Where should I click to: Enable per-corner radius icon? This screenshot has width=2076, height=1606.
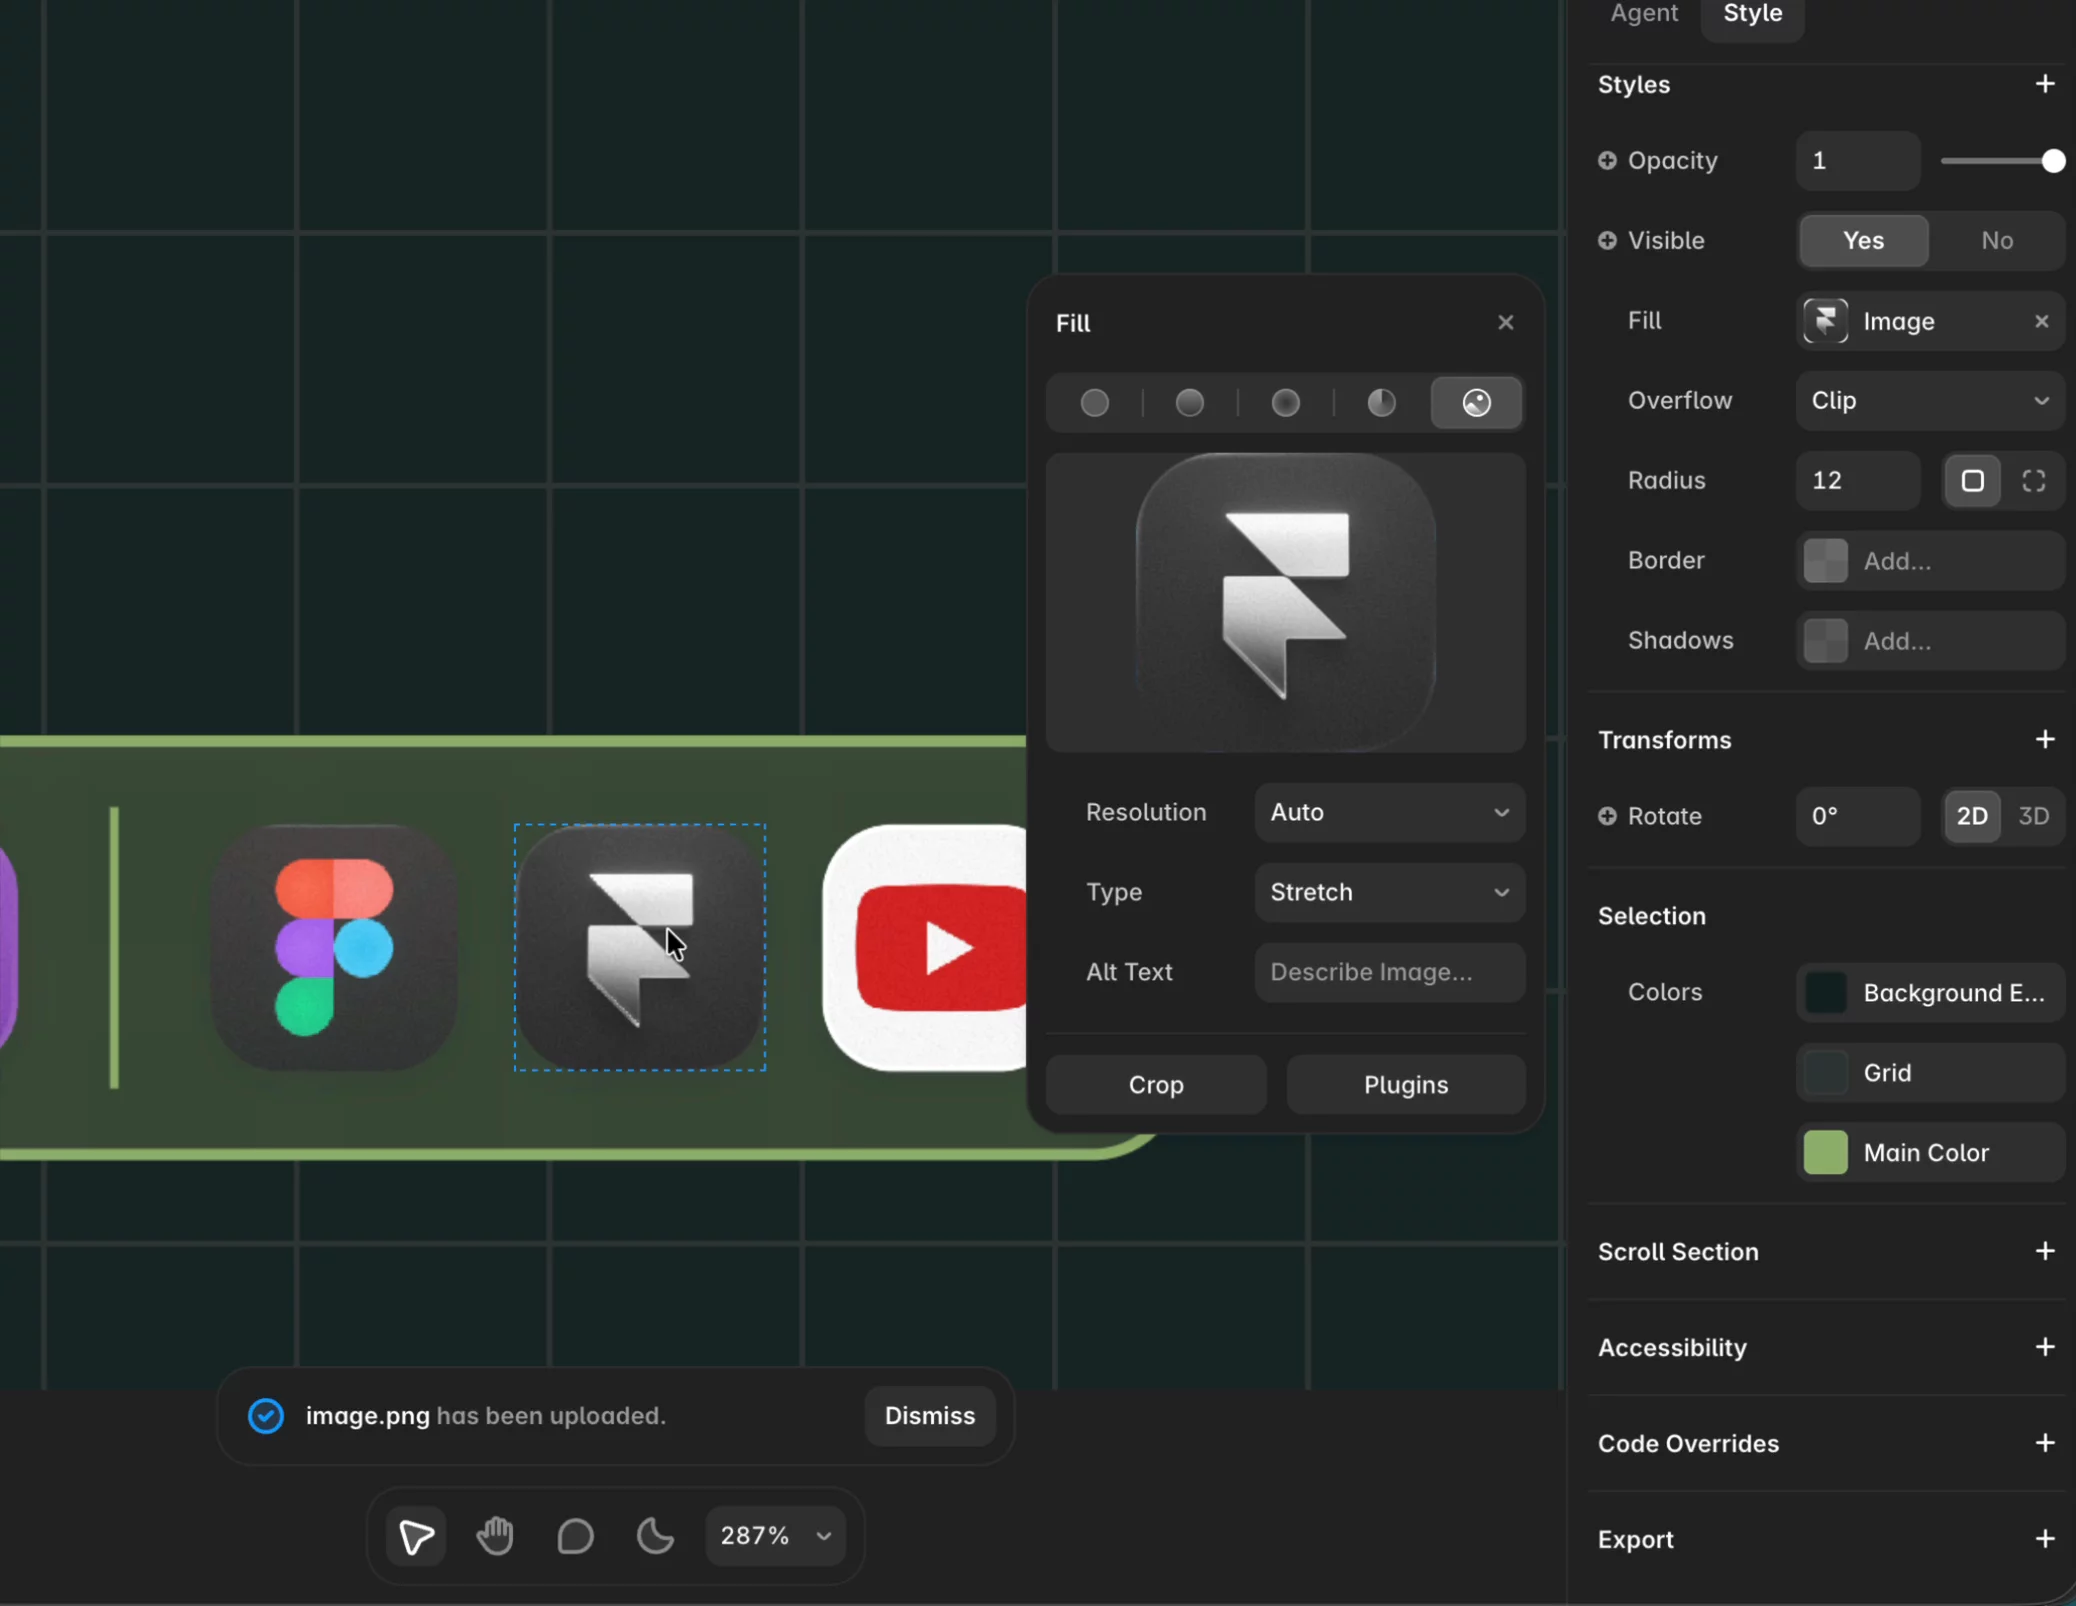[x=2033, y=481]
